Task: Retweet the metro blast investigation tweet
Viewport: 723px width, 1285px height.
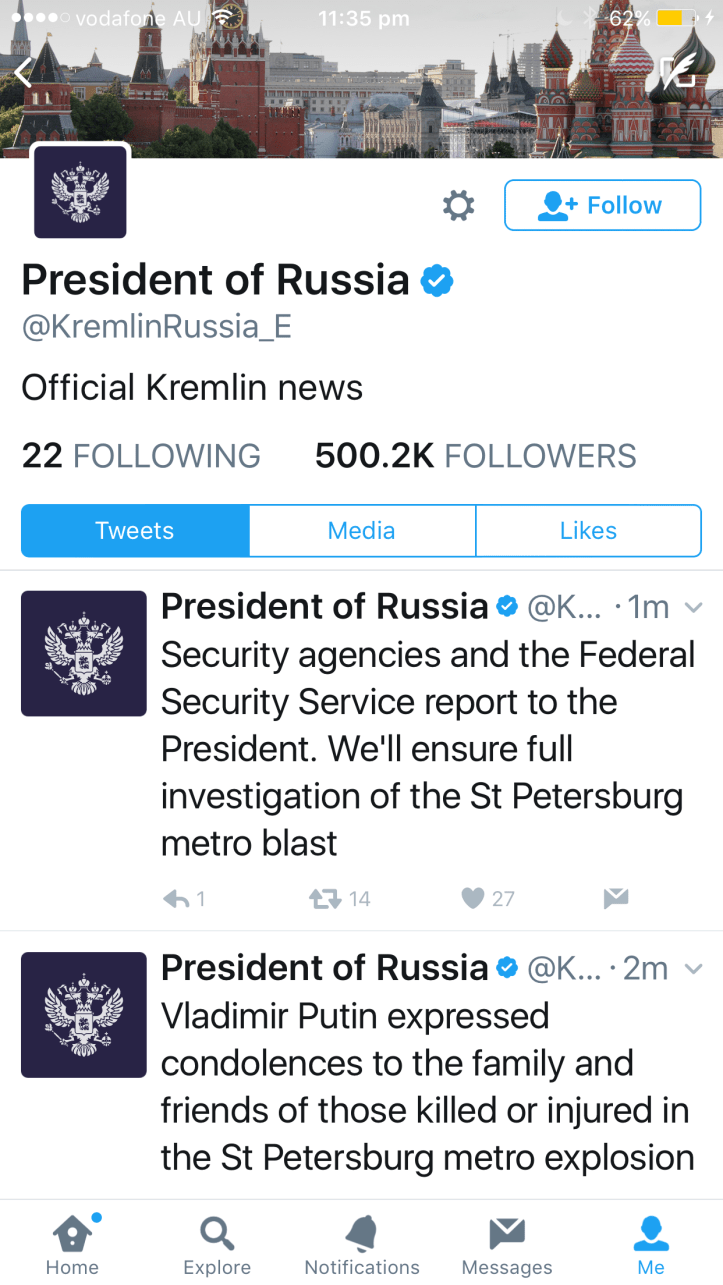Action: 326,899
